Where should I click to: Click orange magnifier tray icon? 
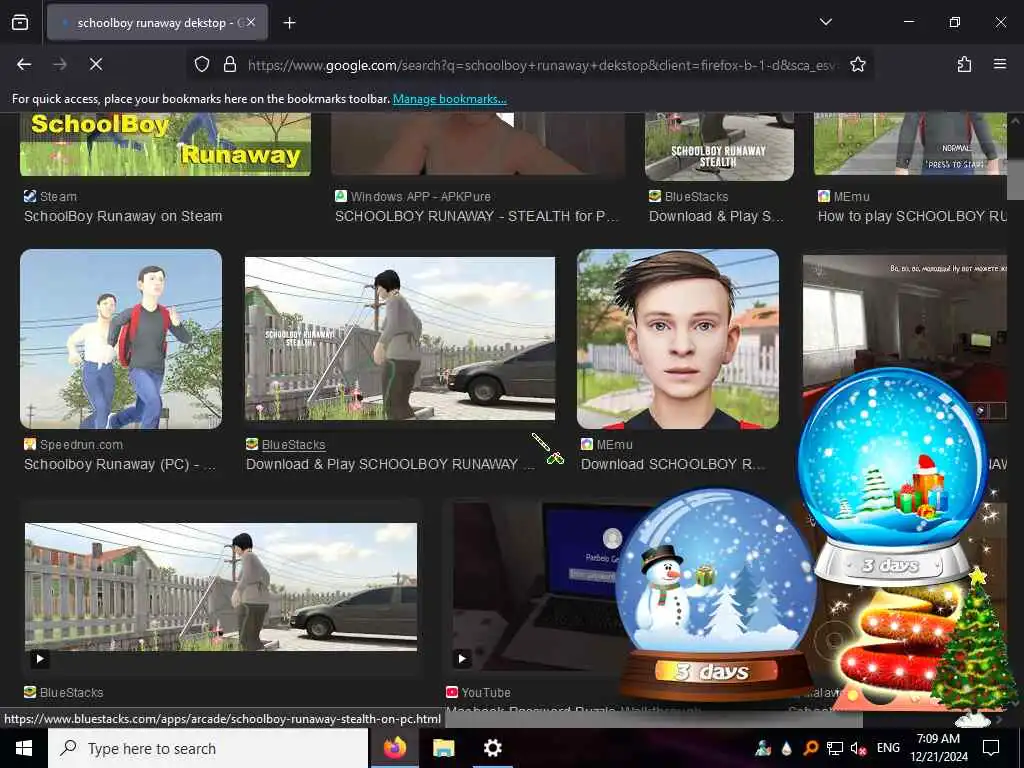[811, 748]
